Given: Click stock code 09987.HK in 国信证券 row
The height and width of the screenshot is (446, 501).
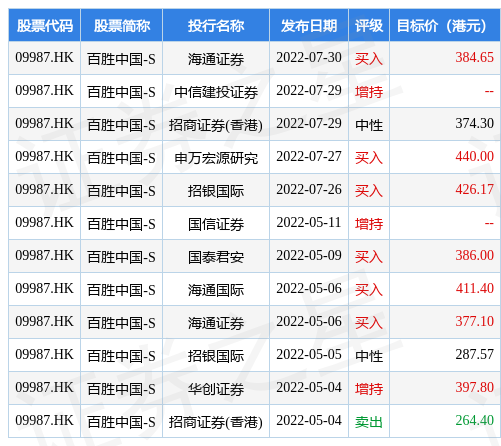Looking at the screenshot, I should pos(44,222).
